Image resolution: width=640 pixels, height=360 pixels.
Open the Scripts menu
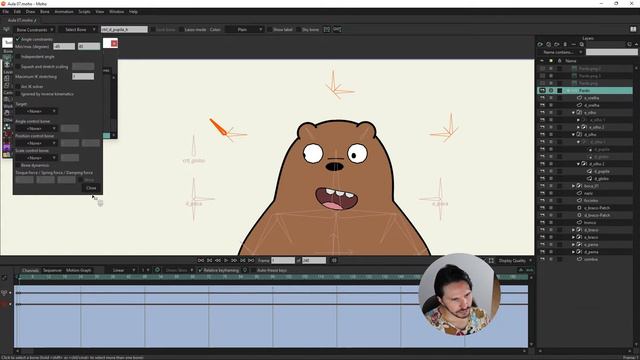point(84,12)
